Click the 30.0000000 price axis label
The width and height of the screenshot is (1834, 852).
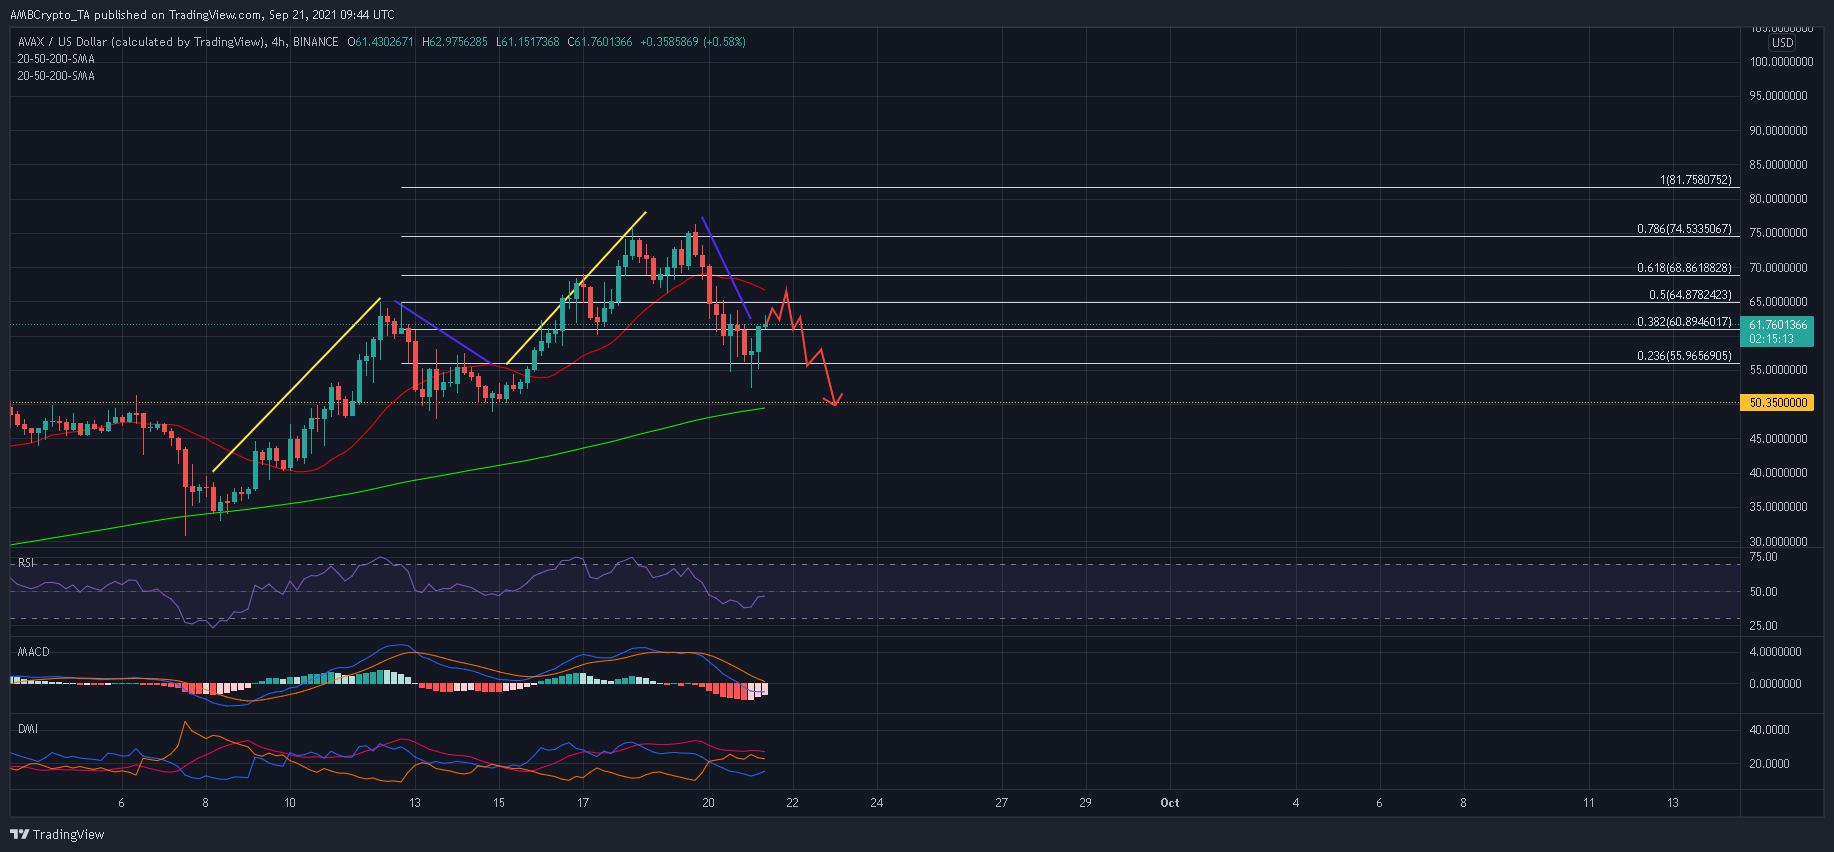pos(1779,542)
